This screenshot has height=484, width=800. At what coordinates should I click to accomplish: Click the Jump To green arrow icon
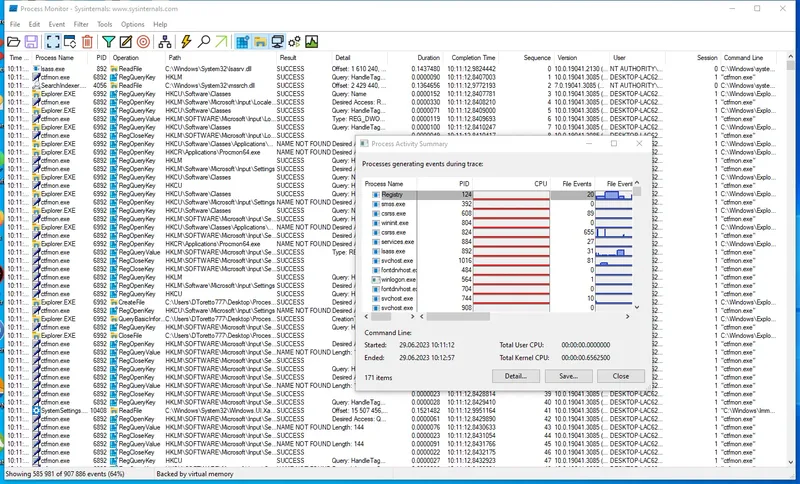pos(221,42)
